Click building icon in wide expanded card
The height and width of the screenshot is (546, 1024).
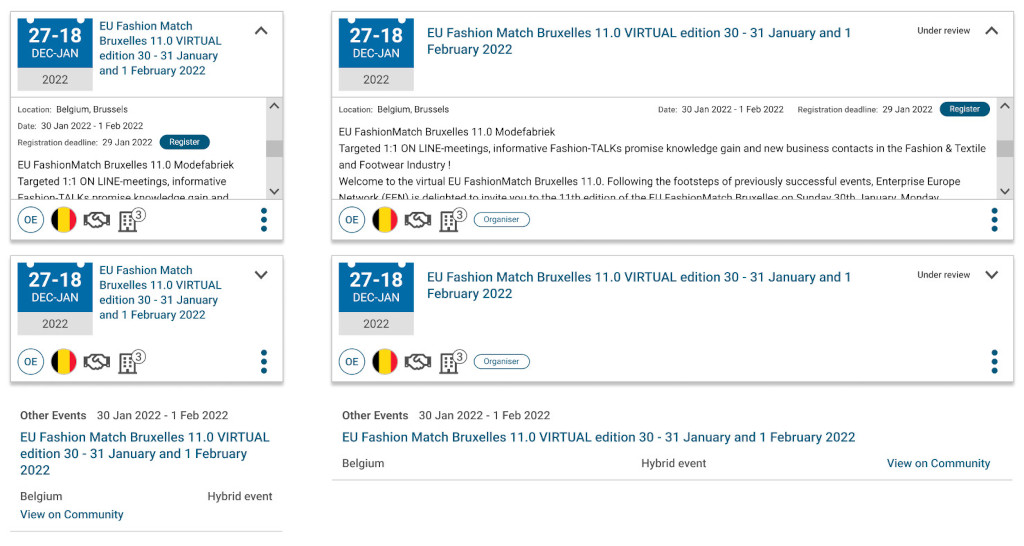tap(453, 220)
